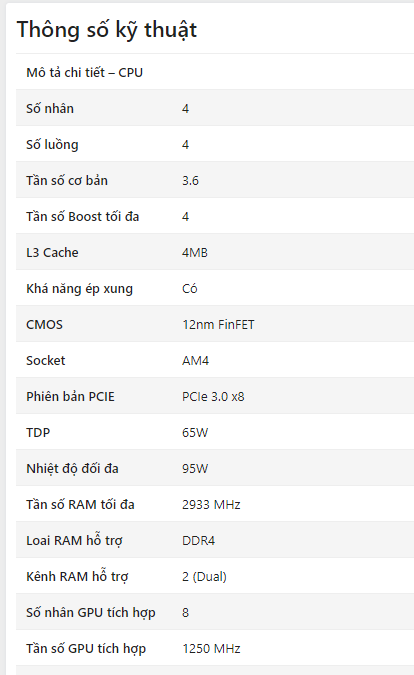414x675 pixels.
Task: Click the "Kênh RAM hỗ trợ" label
Action: click(77, 576)
